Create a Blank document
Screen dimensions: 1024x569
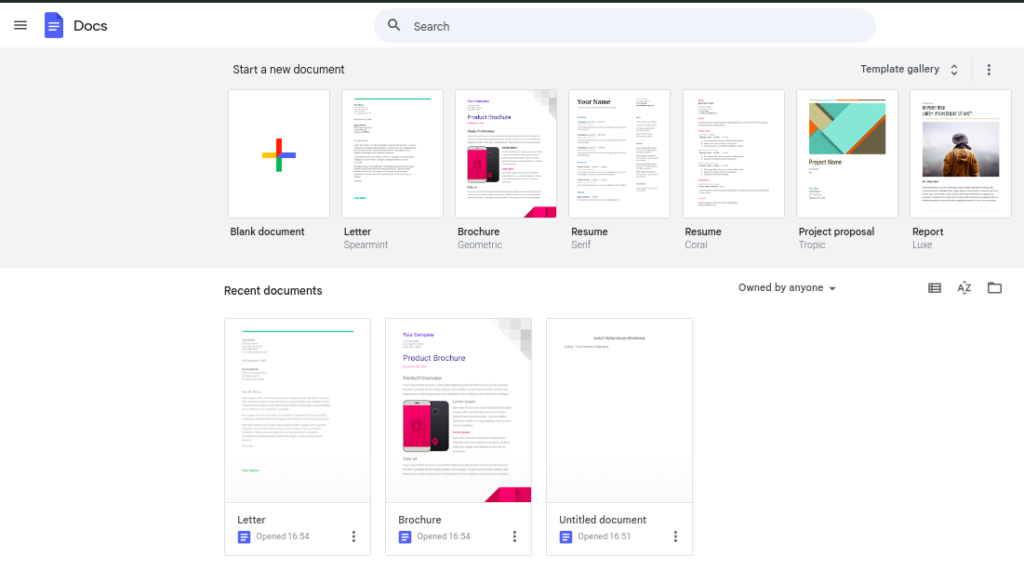[279, 154]
